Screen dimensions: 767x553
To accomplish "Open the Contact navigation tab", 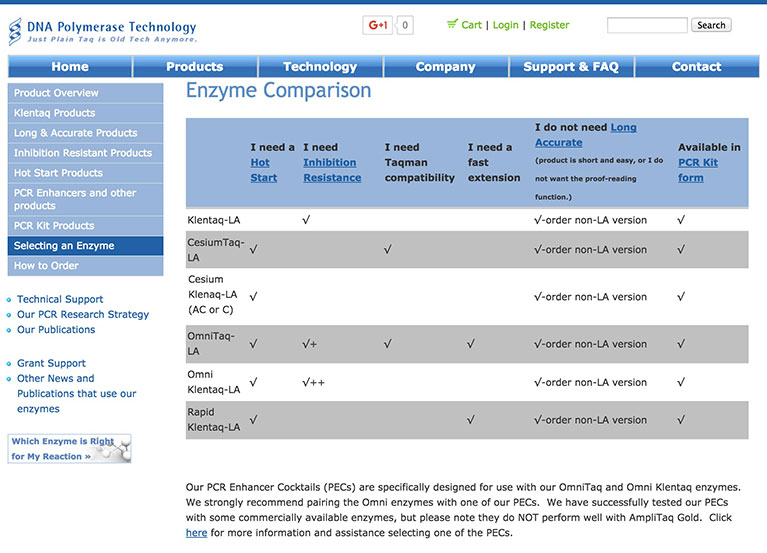I will (697, 66).
